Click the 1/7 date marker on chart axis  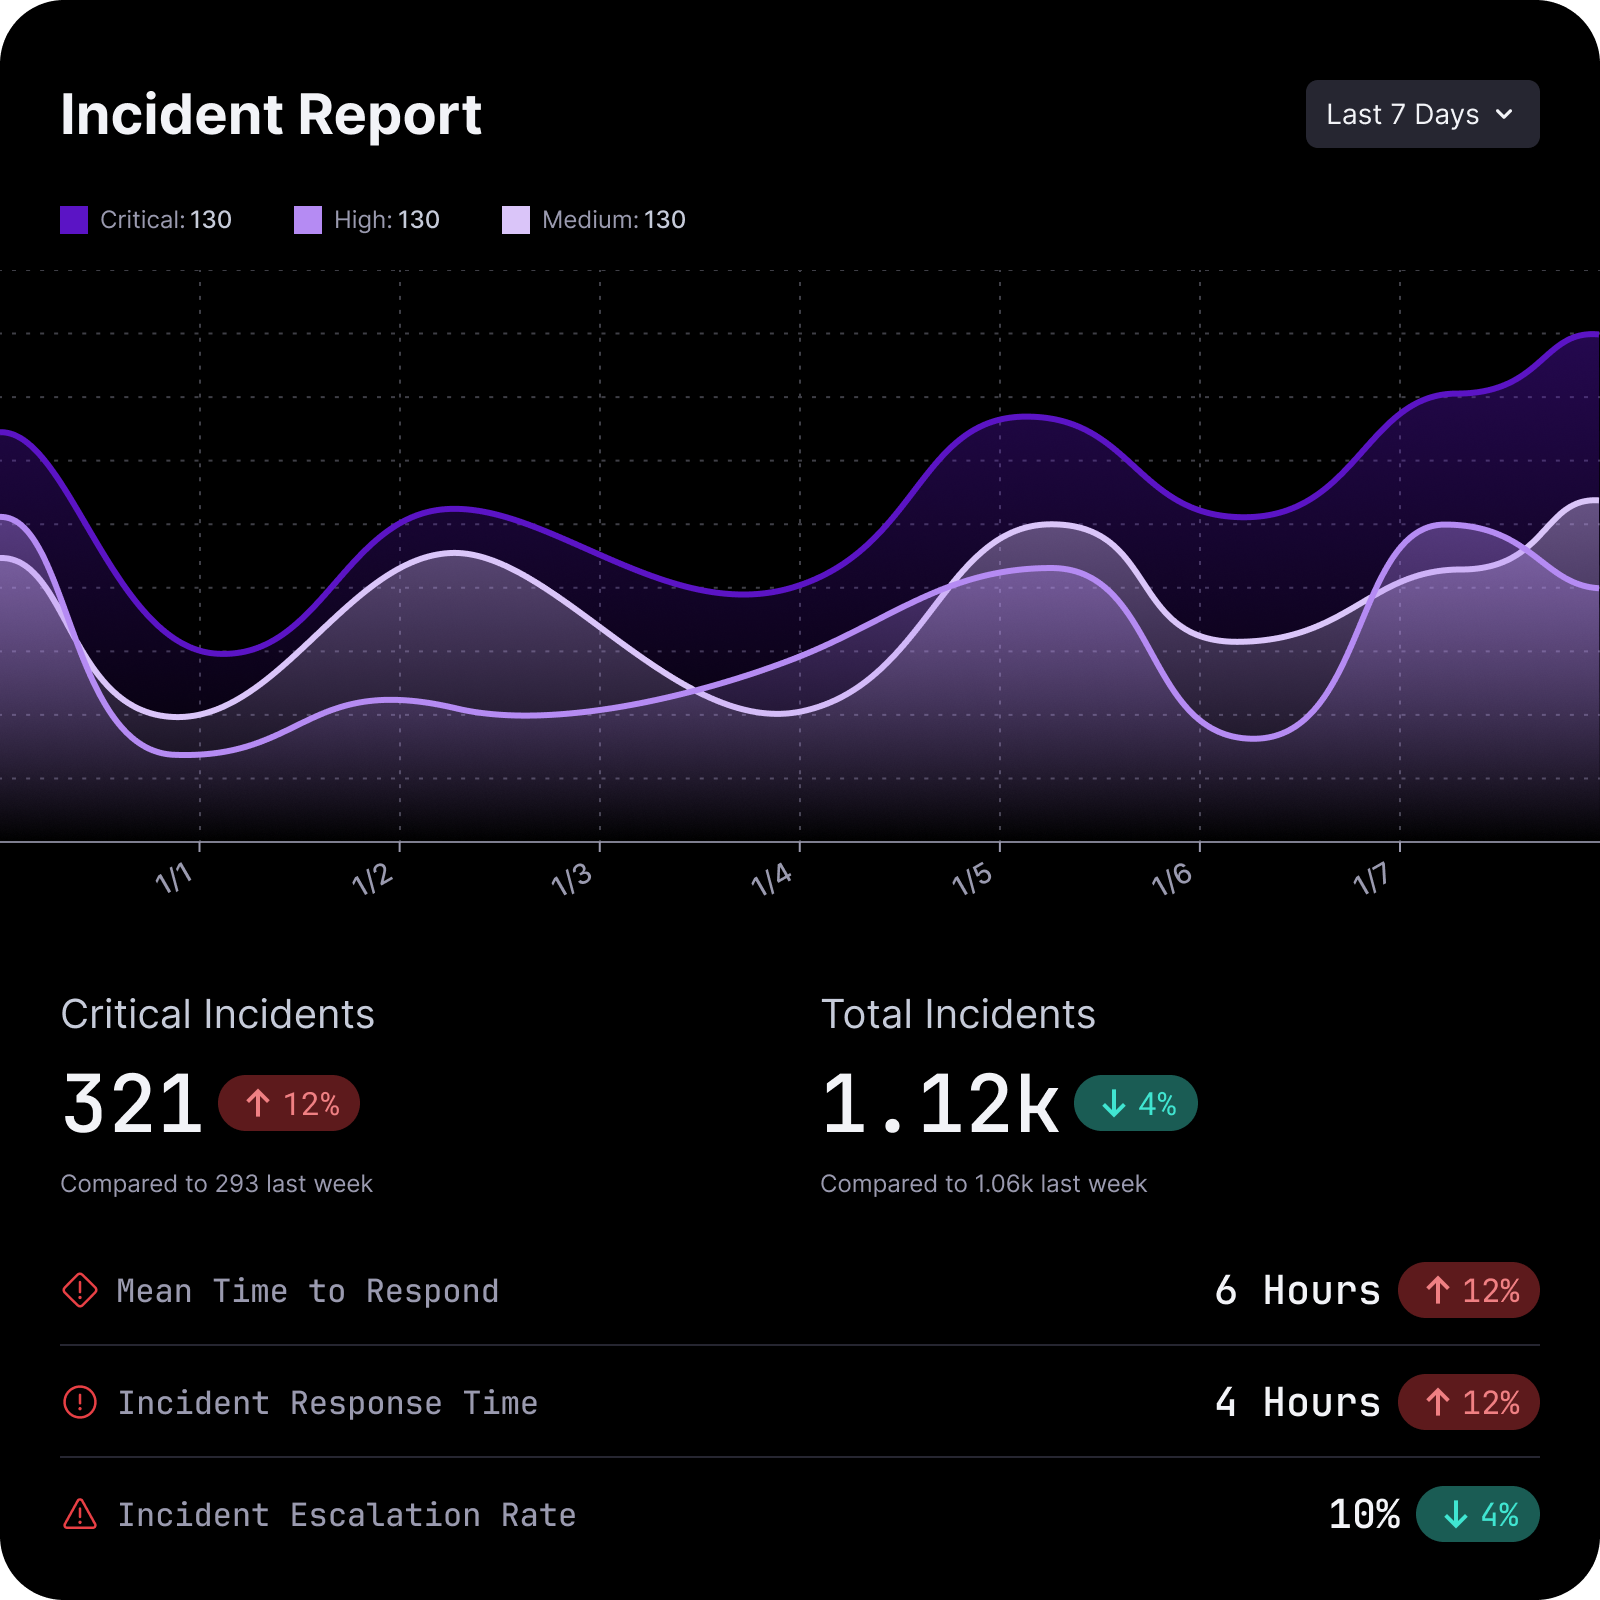click(1371, 879)
